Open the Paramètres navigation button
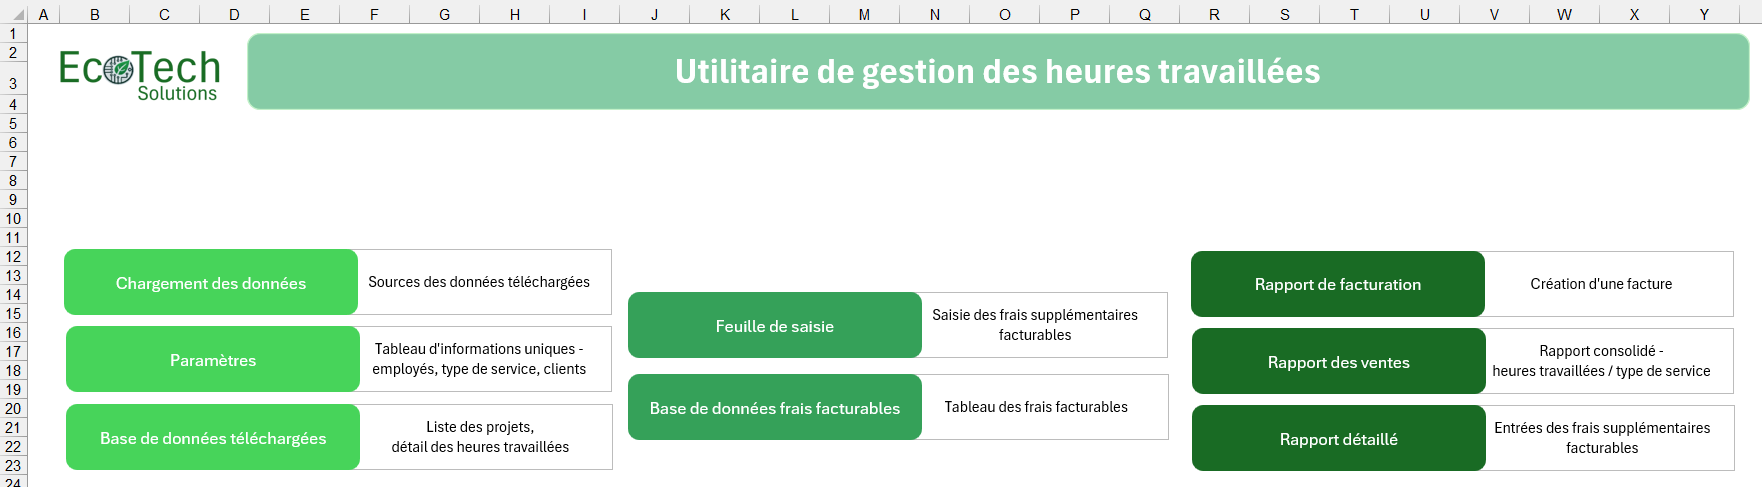This screenshot has height=487, width=1762. 212,360
